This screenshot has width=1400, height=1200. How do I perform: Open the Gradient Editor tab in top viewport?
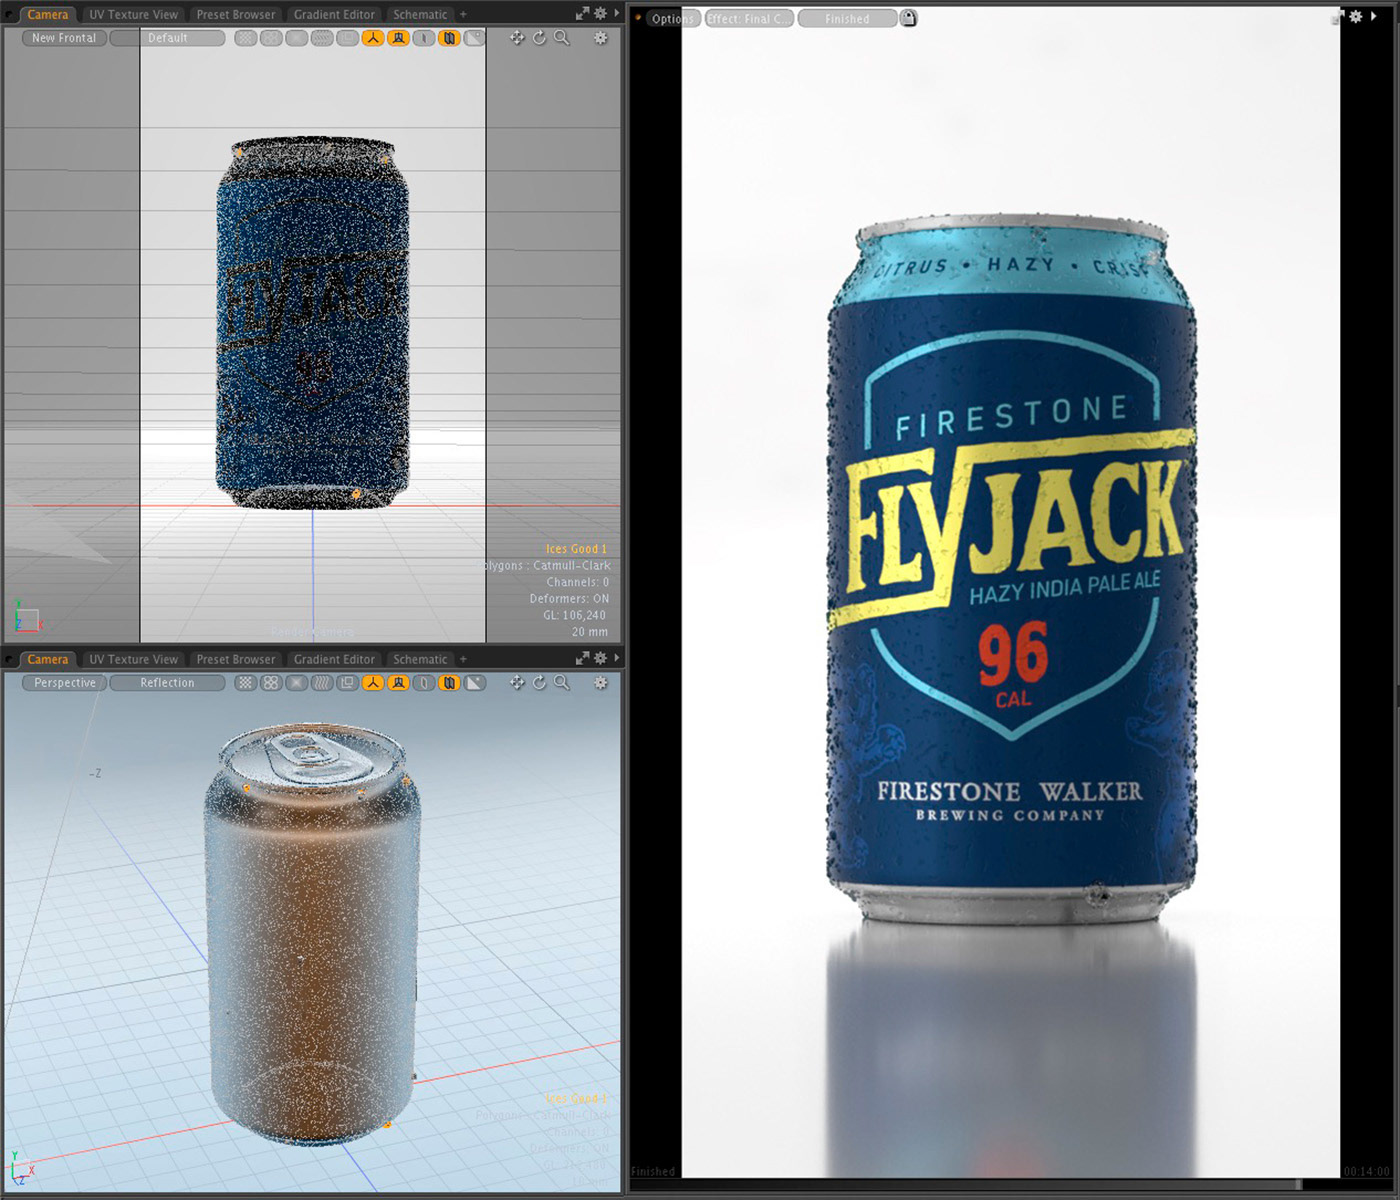click(334, 14)
